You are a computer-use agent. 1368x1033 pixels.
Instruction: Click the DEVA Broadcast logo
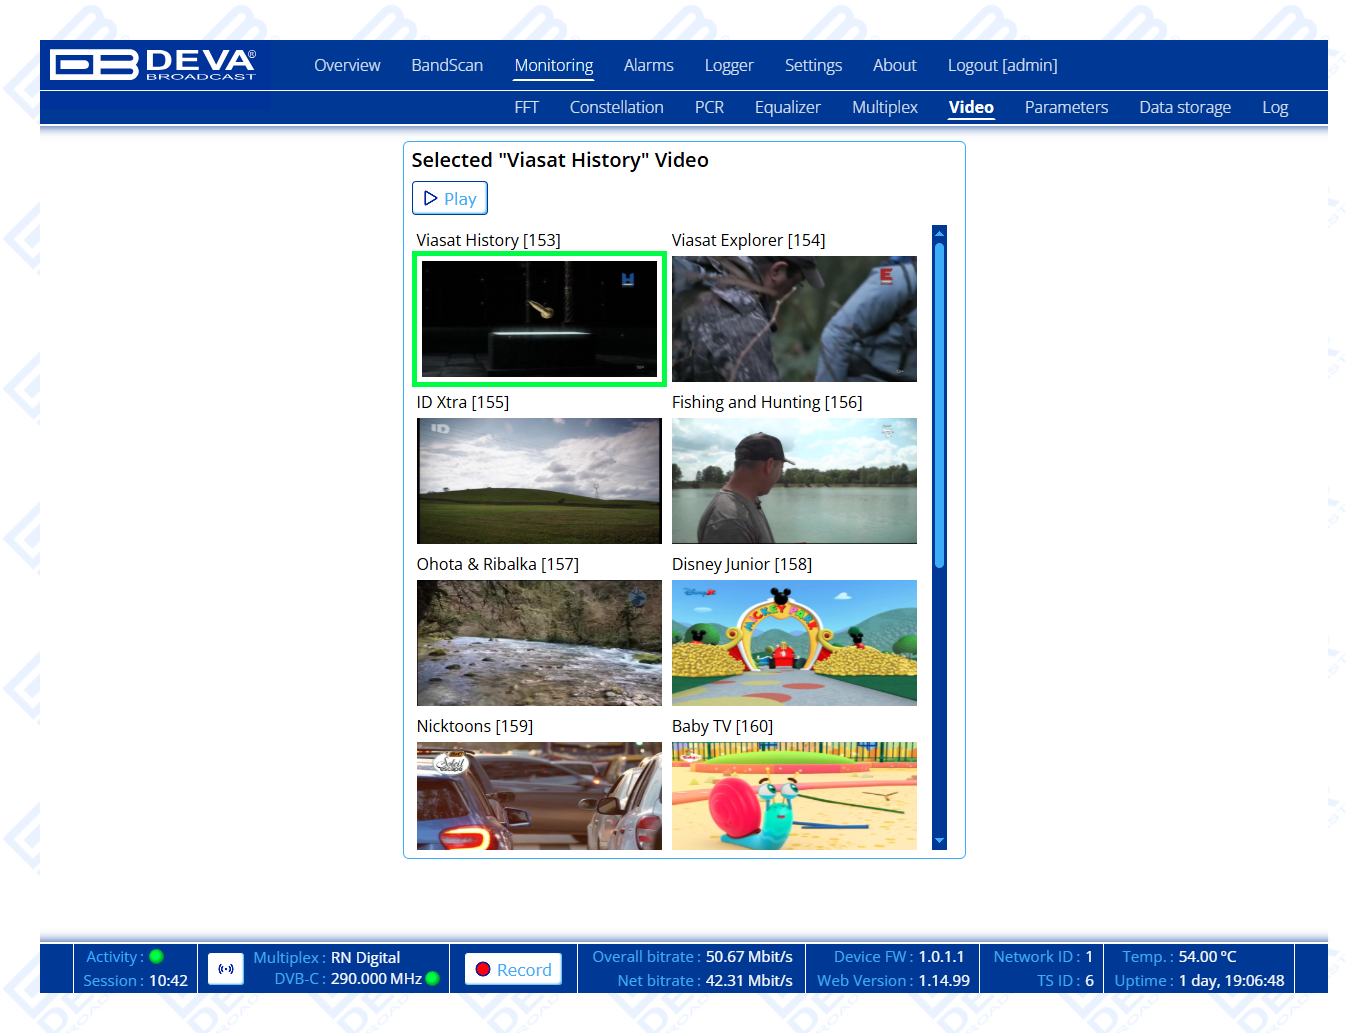153,65
